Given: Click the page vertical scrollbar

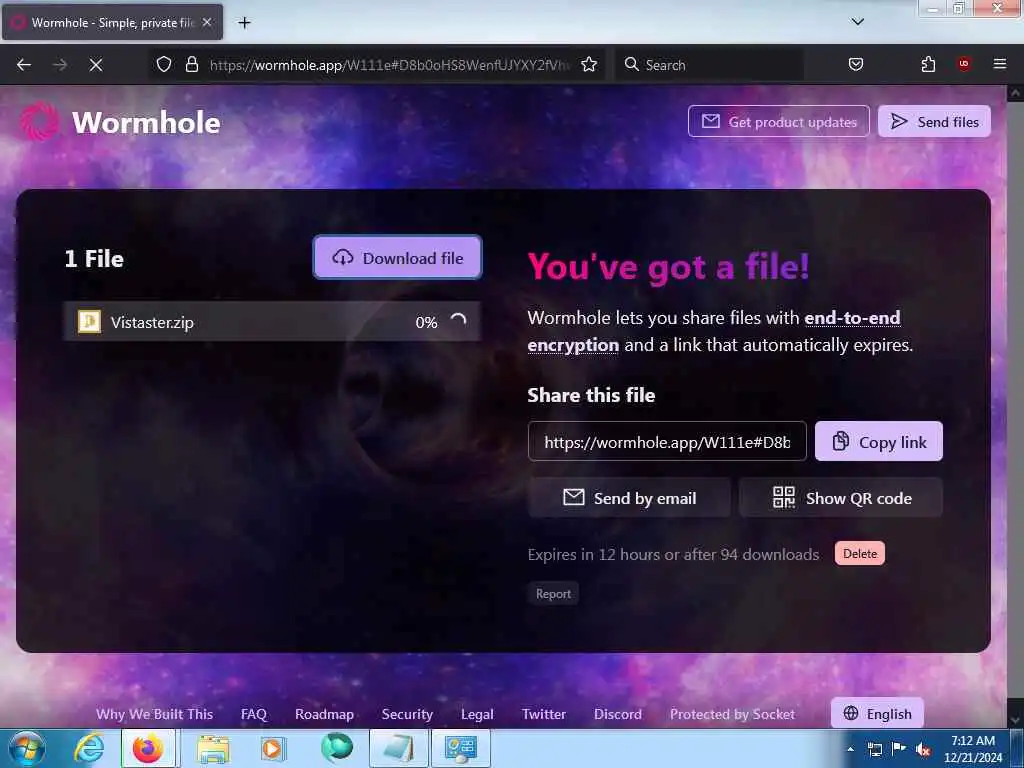Looking at the screenshot, I should pyautogui.click(x=1014, y=406).
